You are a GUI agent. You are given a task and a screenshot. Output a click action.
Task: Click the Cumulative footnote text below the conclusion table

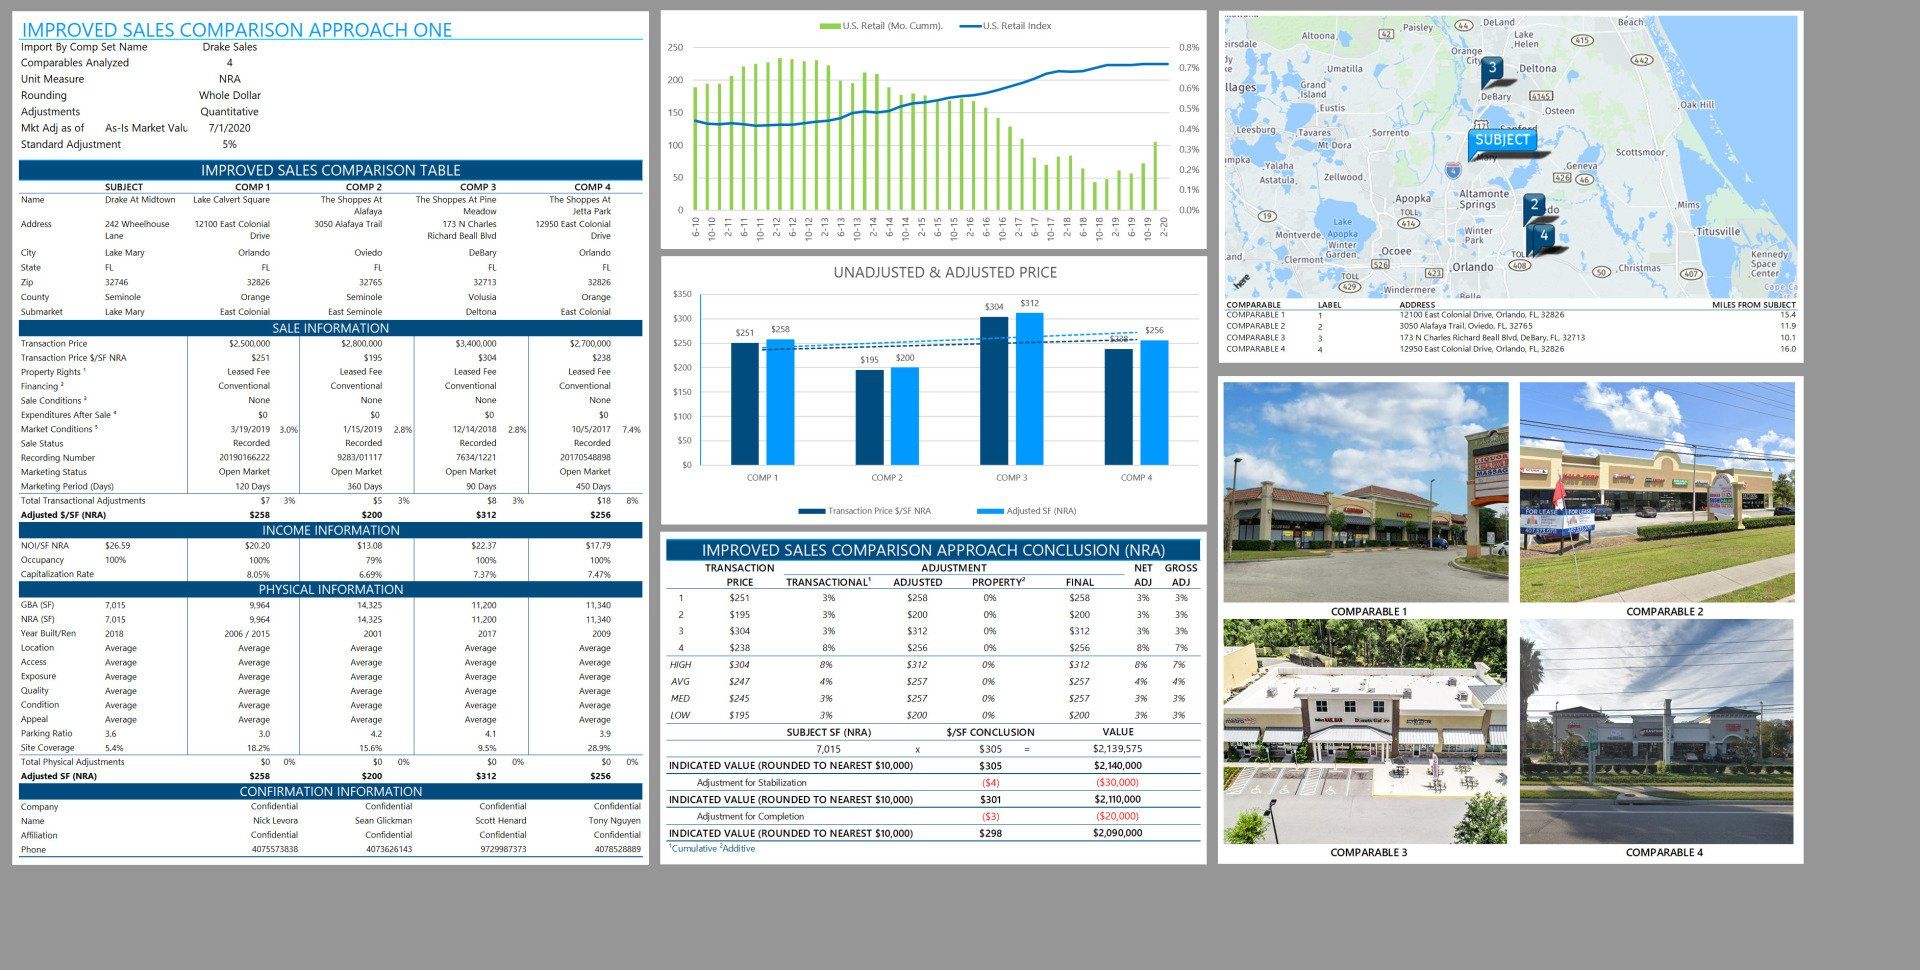[x=693, y=849]
